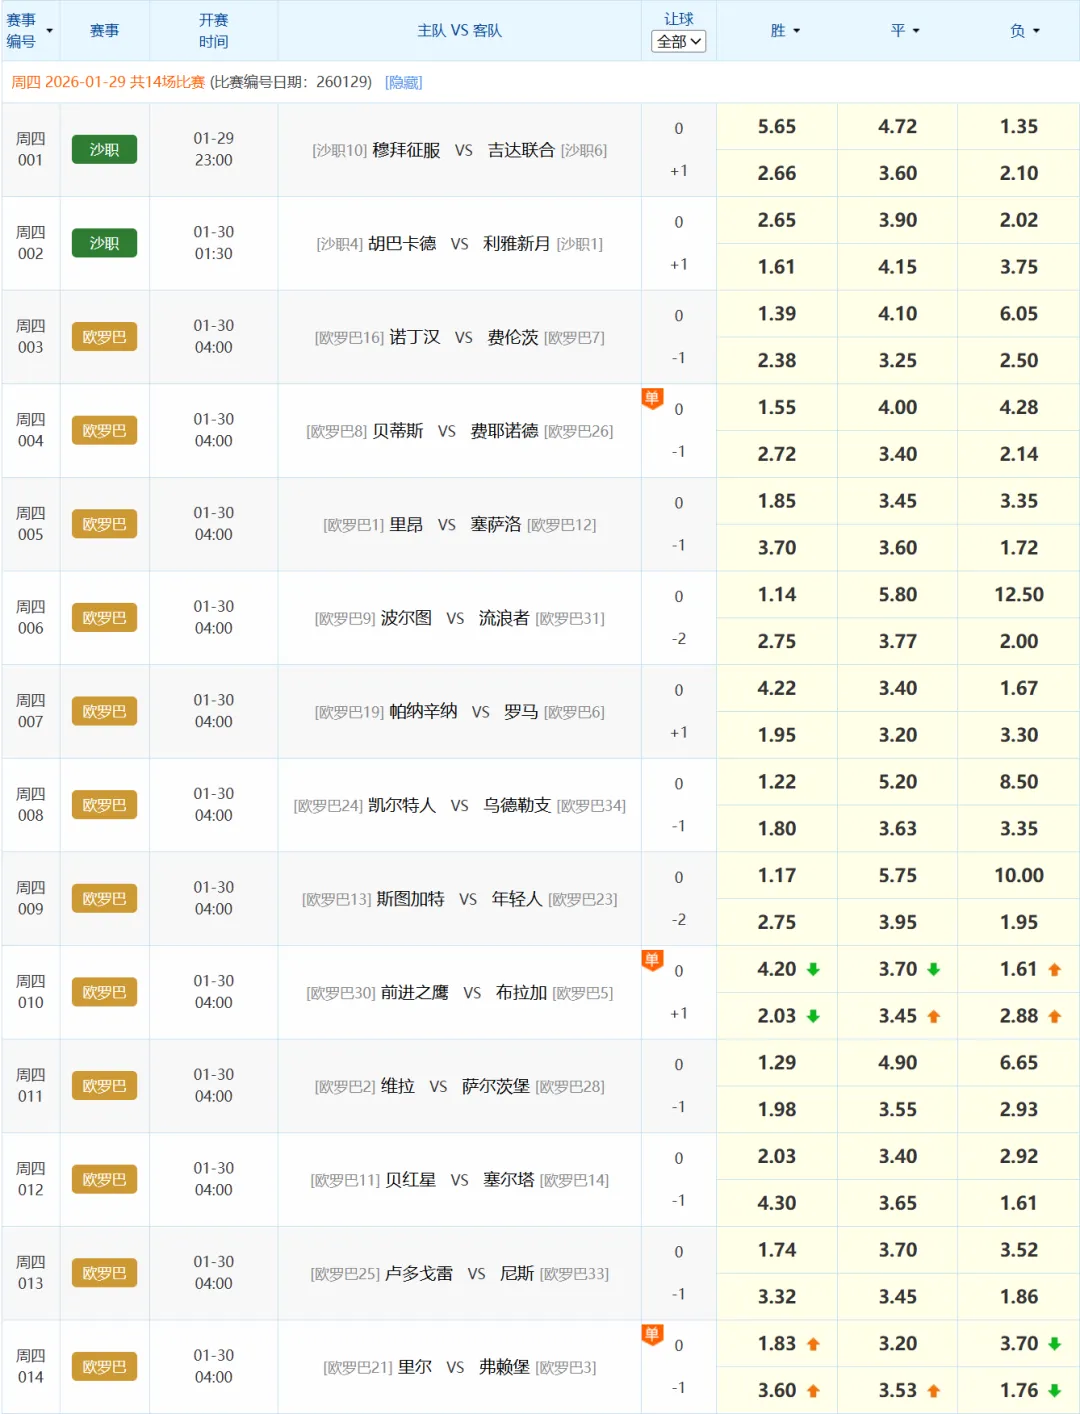Select the 5.65 win odds for 穆拜征服
Screen dimensions: 1080x1414
point(776,127)
